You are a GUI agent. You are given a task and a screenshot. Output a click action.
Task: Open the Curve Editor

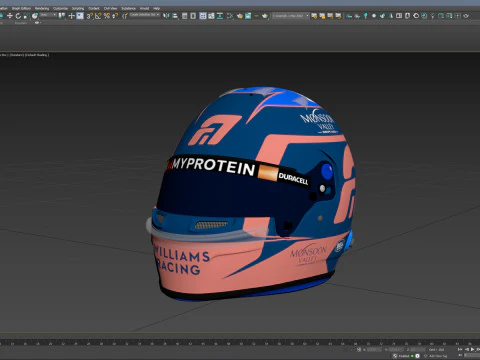pos(211,16)
